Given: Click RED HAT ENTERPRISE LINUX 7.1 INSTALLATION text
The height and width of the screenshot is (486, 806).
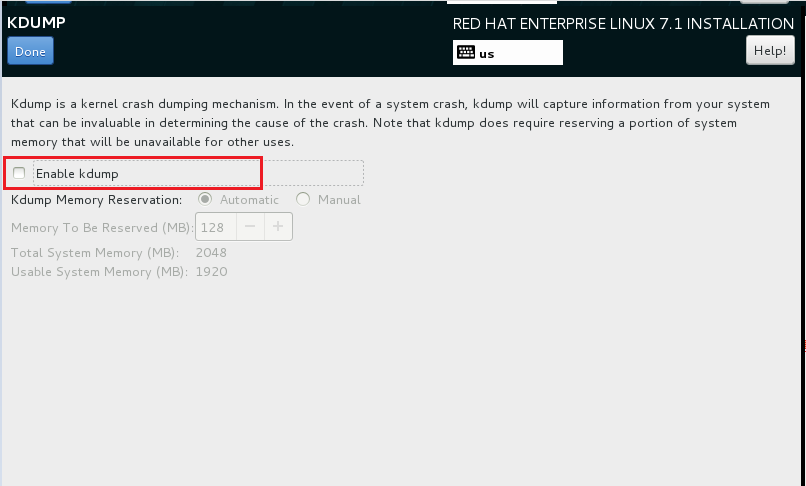Looking at the screenshot, I should (x=623, y=24).
